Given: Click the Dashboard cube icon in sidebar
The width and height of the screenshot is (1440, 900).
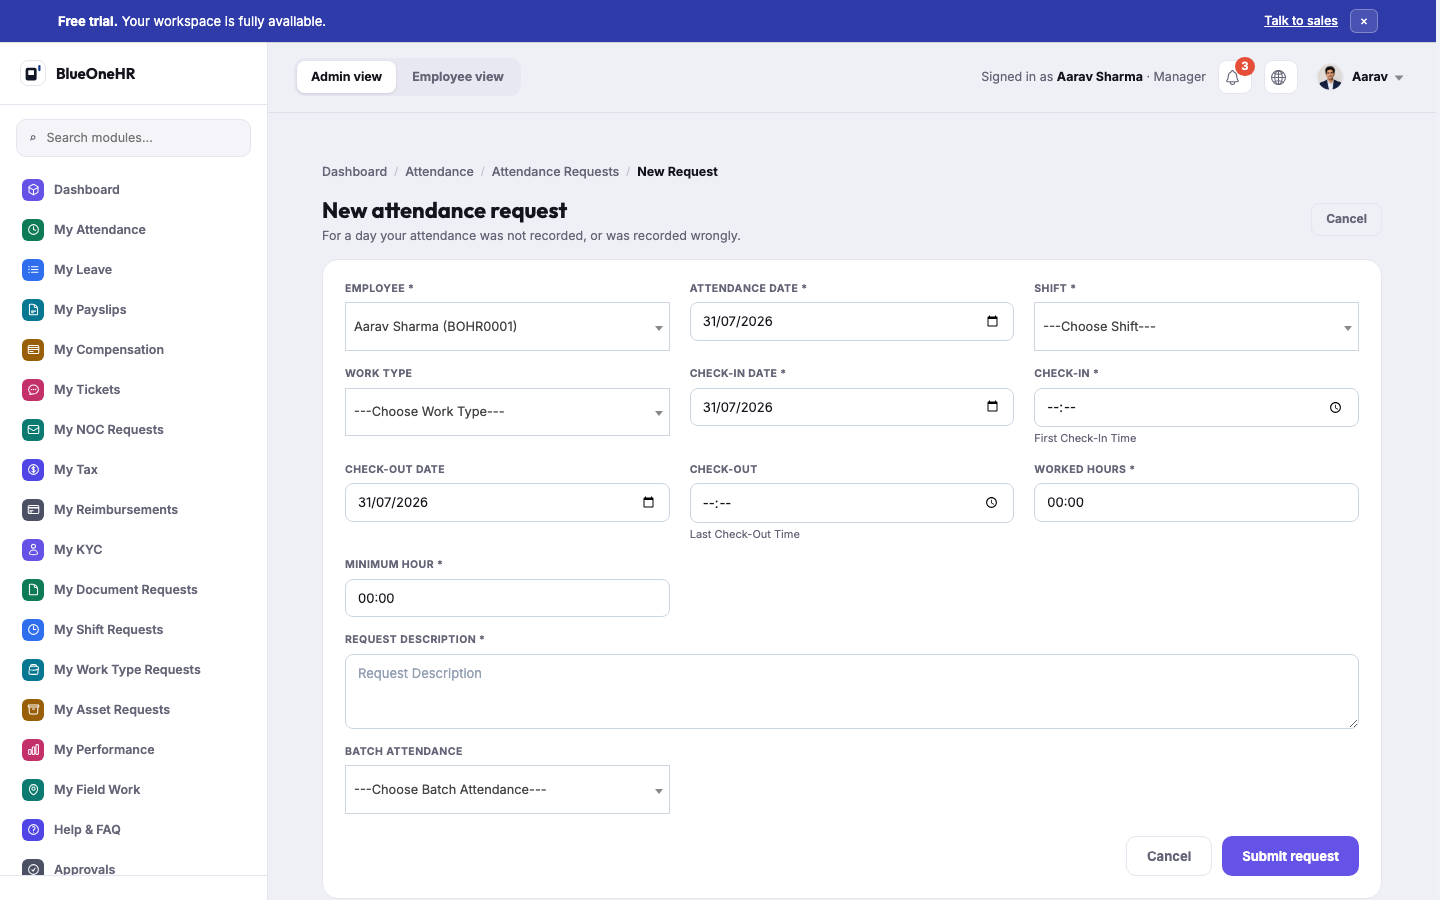Looking at the screenshot, I should 33,190.
